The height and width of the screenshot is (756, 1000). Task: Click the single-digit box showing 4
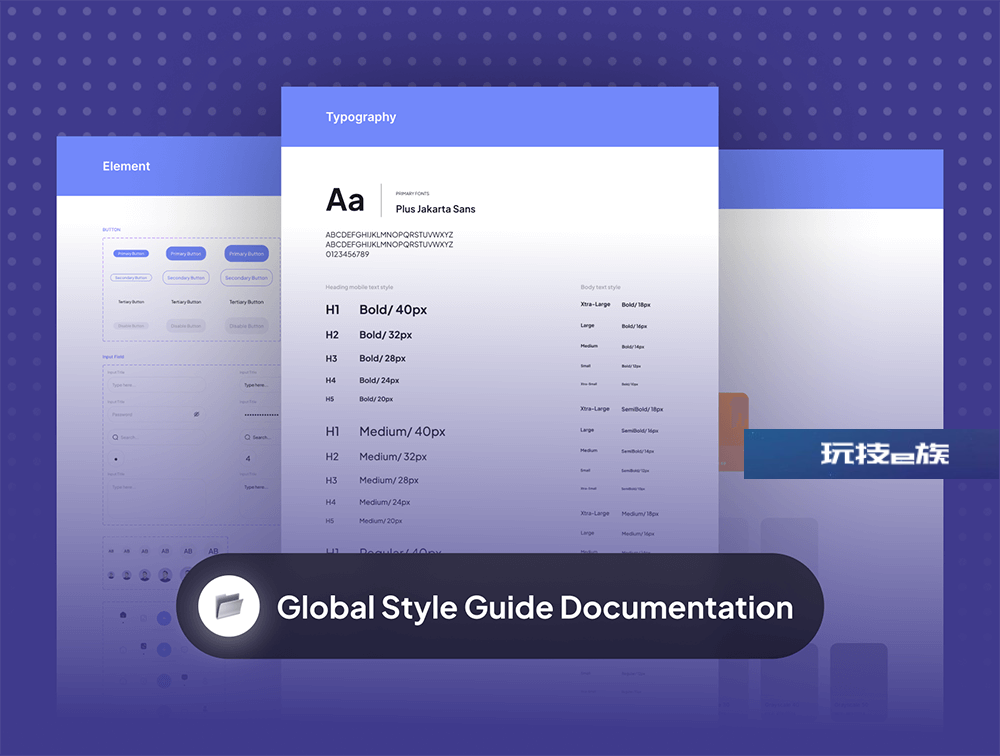(248, 458)
